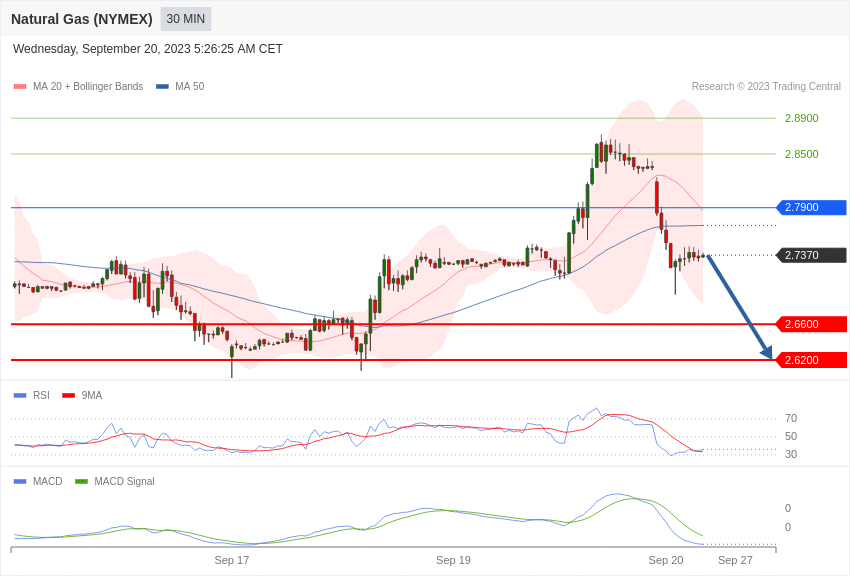Select the Natural Gas (NYMEX) title
The height and width of the screenshot is (576, 850).
point(82,19)
